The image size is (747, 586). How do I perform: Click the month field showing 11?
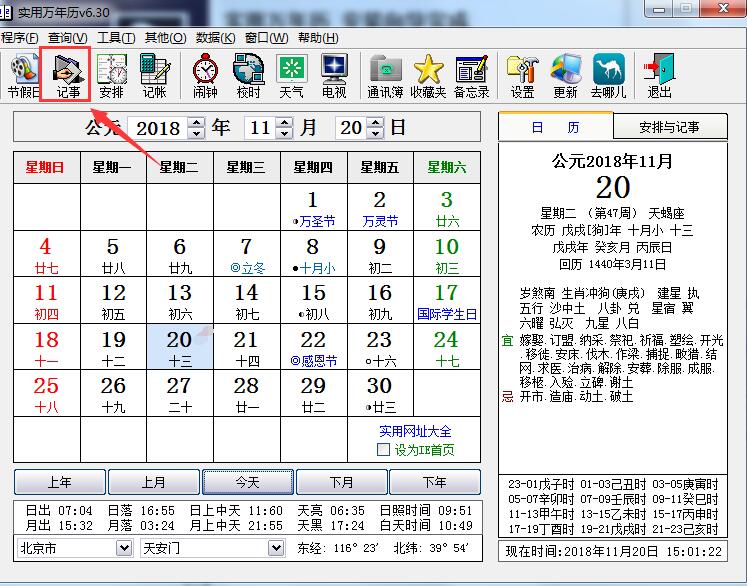point(261,128)
